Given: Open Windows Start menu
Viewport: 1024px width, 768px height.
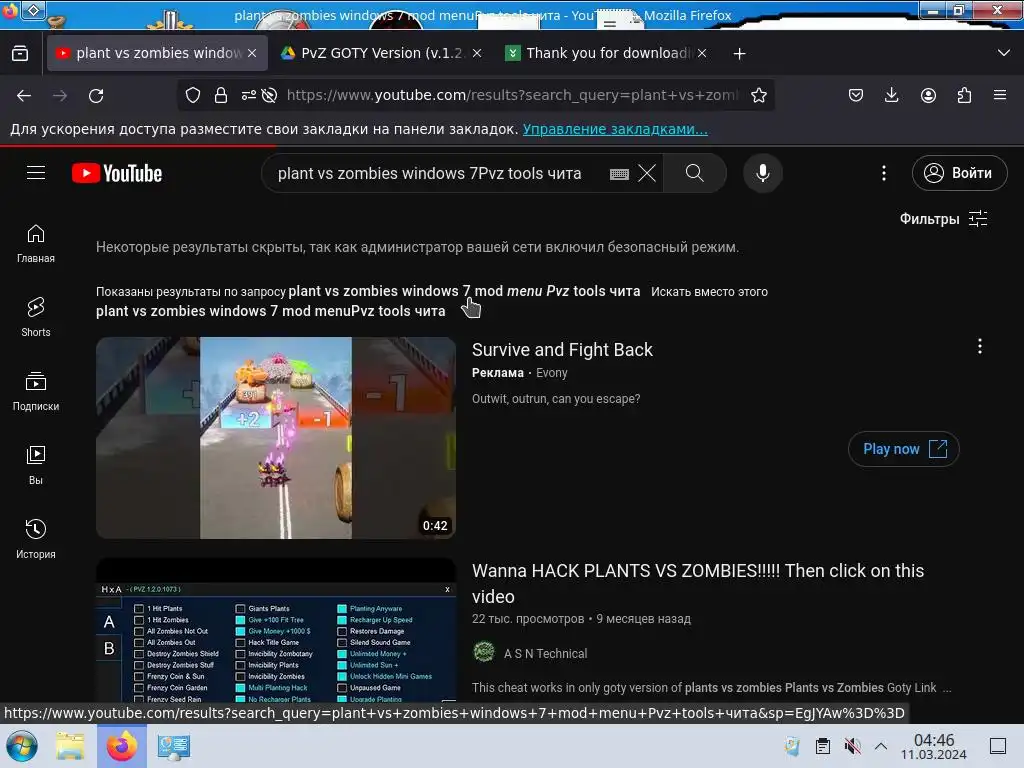Looking at the screenshot, I should point(22,746).
